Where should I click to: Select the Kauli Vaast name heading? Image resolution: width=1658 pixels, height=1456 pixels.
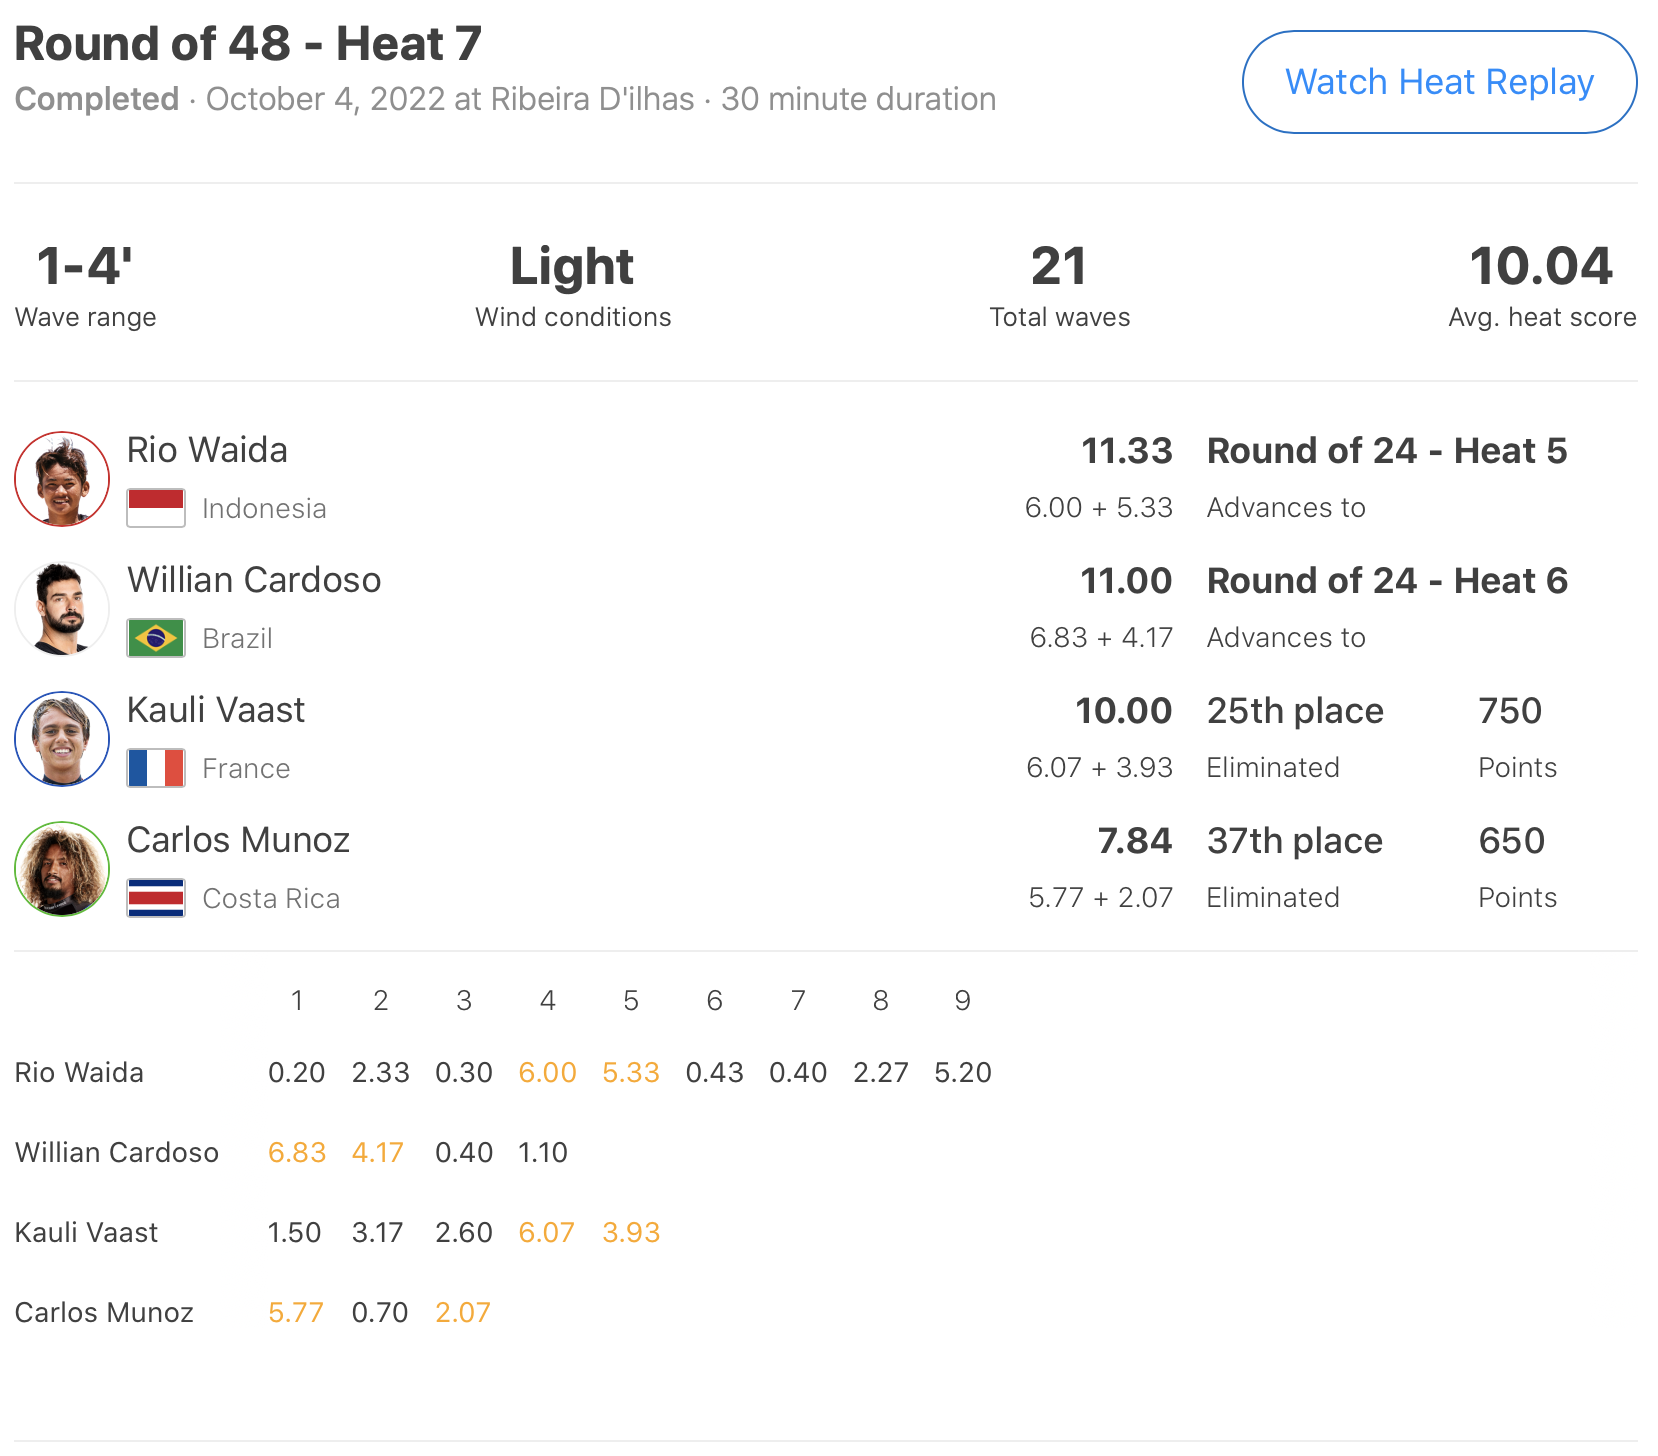[216, 710]
